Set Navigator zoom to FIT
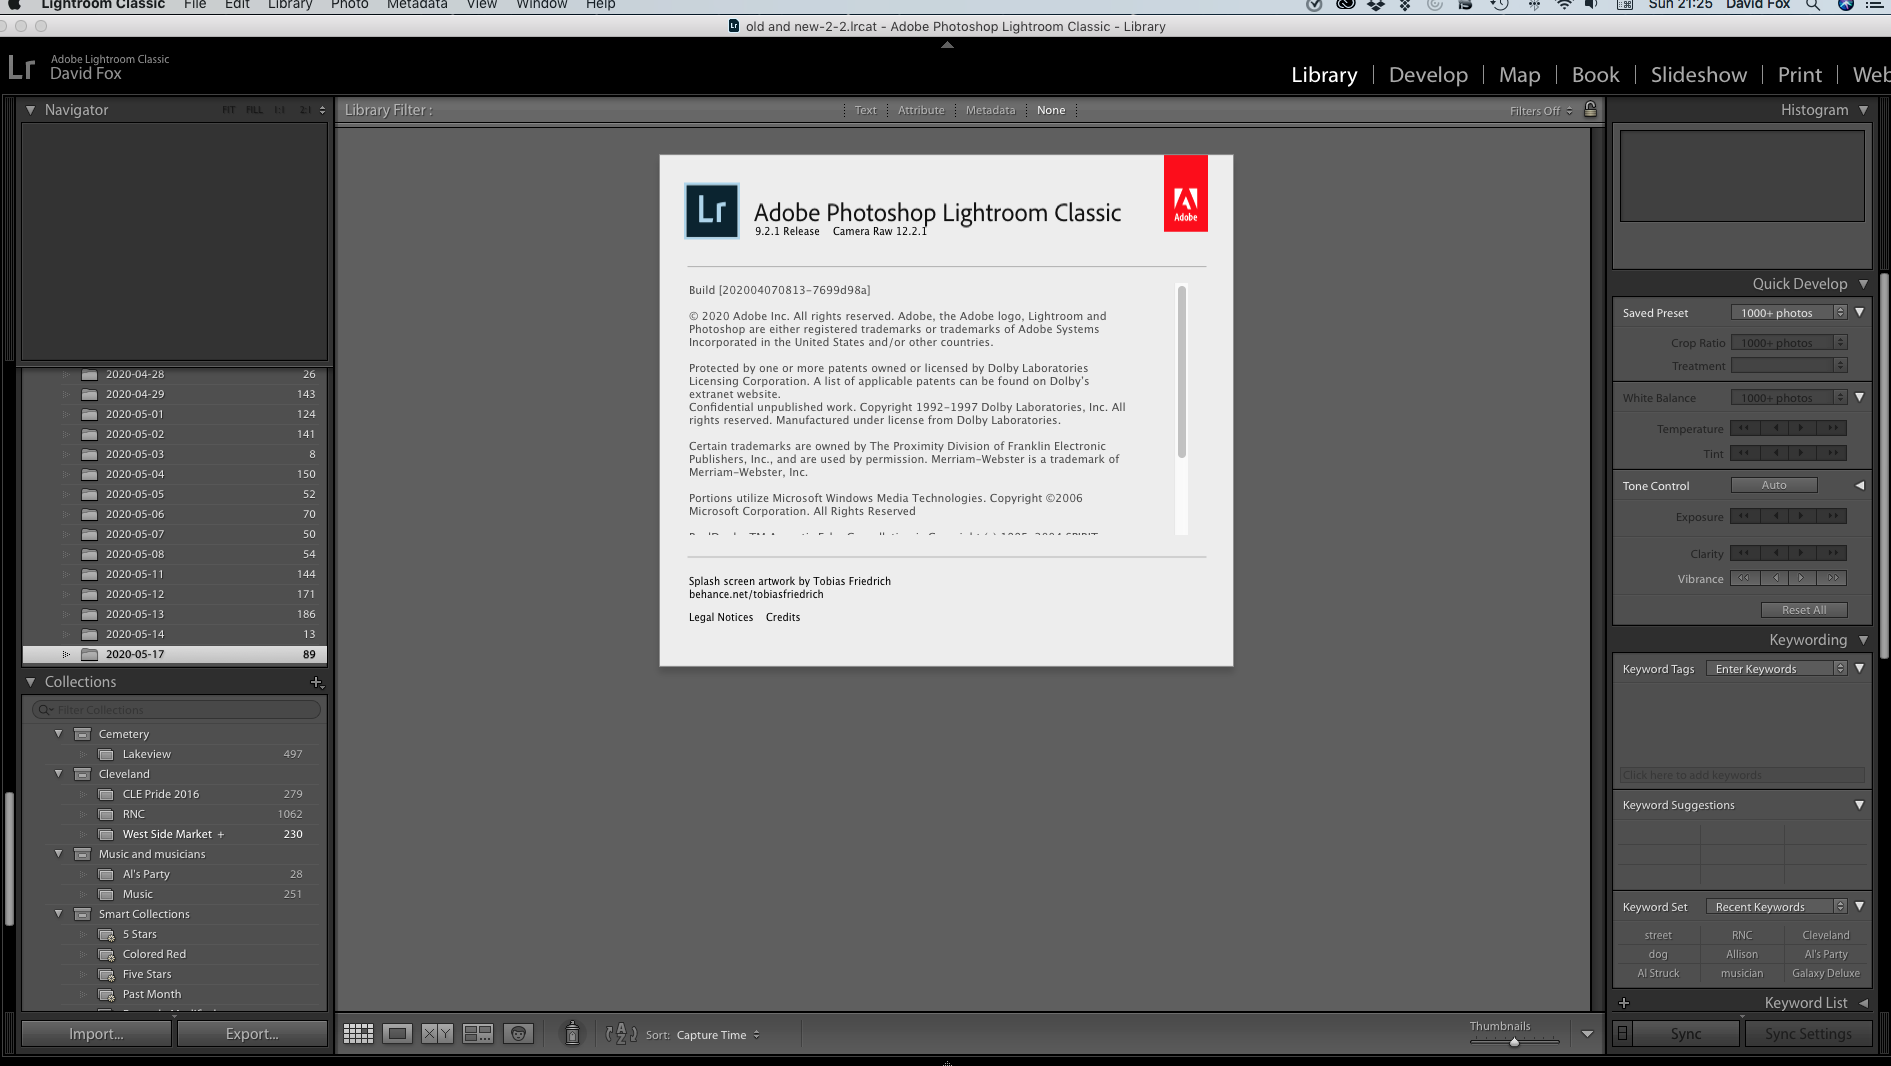Screen dimensions: 1891x1066 (x=228, y=110)
